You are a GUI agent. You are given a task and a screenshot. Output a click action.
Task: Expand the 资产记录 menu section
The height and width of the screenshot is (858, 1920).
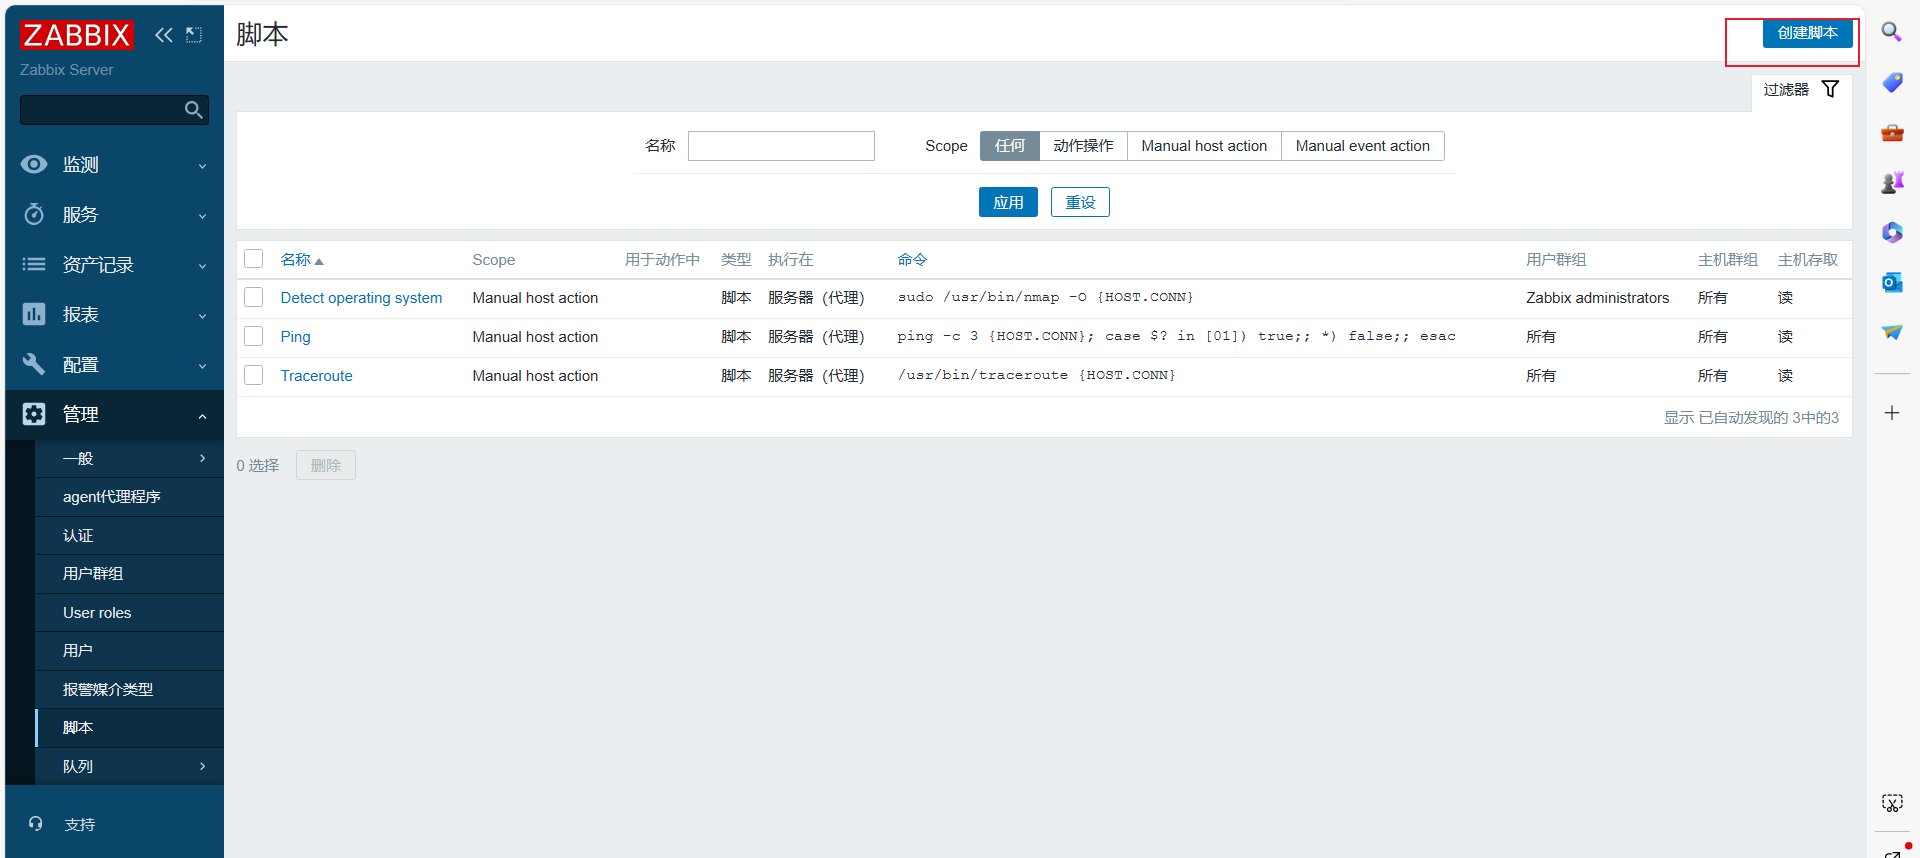pos(114,265)
